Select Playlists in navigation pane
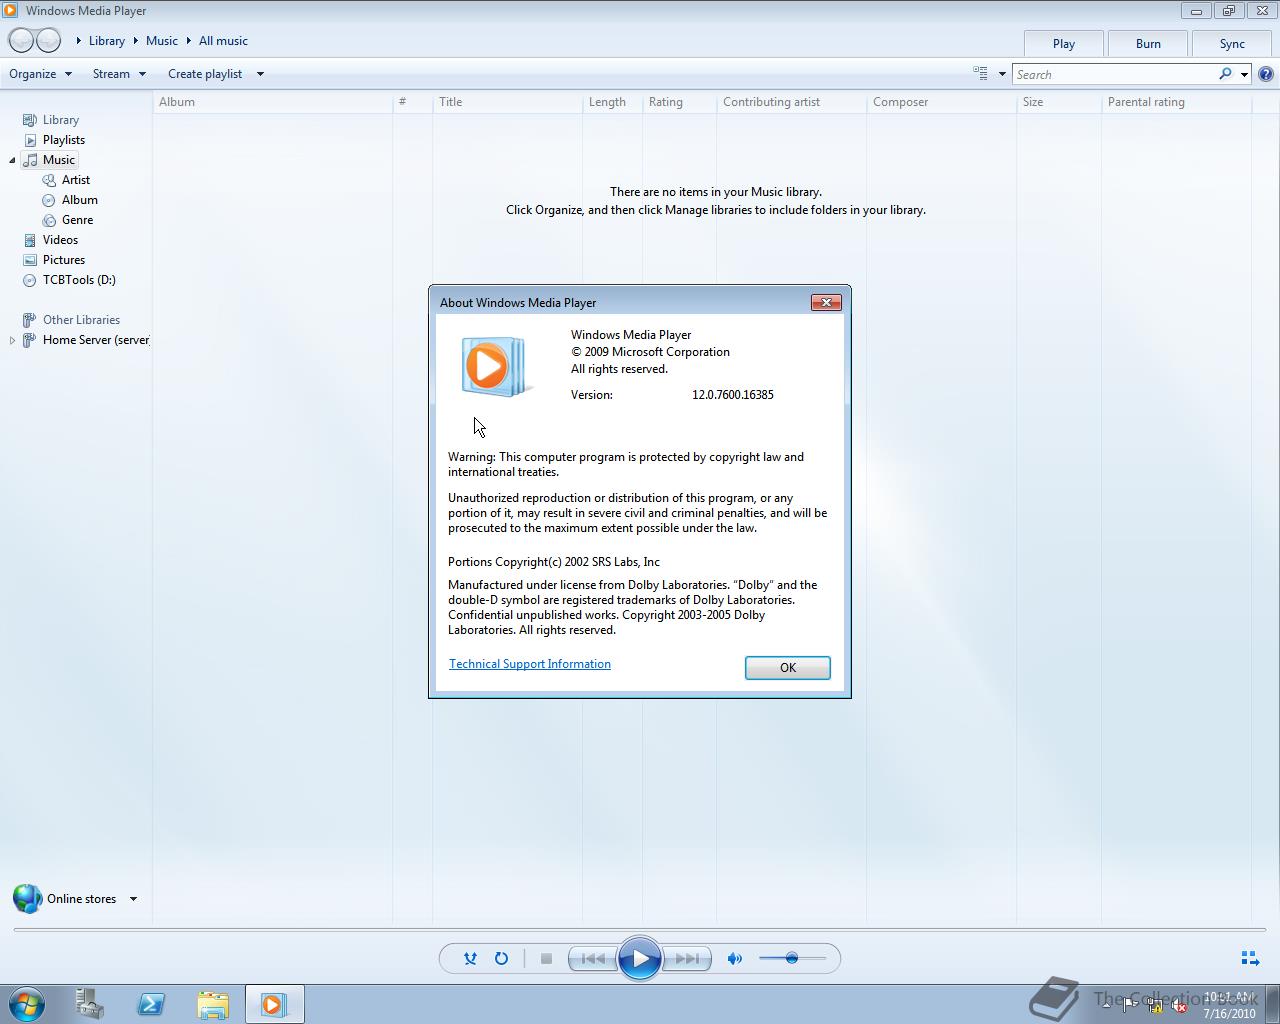1280x1024 pixels. click(x=64, y=140)
